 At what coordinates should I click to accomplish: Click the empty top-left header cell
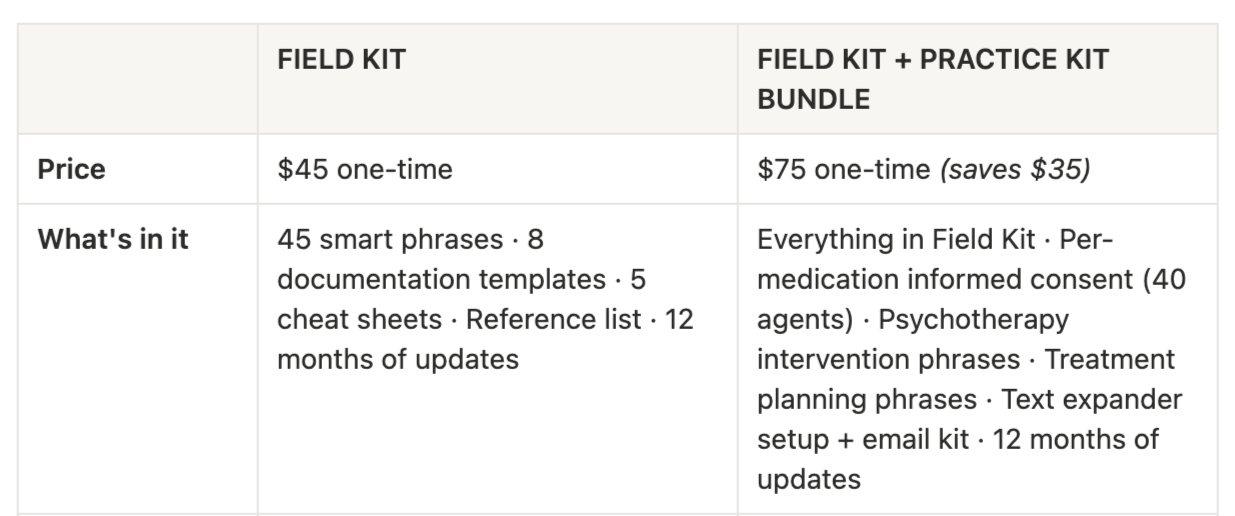(x=137, y=79)
